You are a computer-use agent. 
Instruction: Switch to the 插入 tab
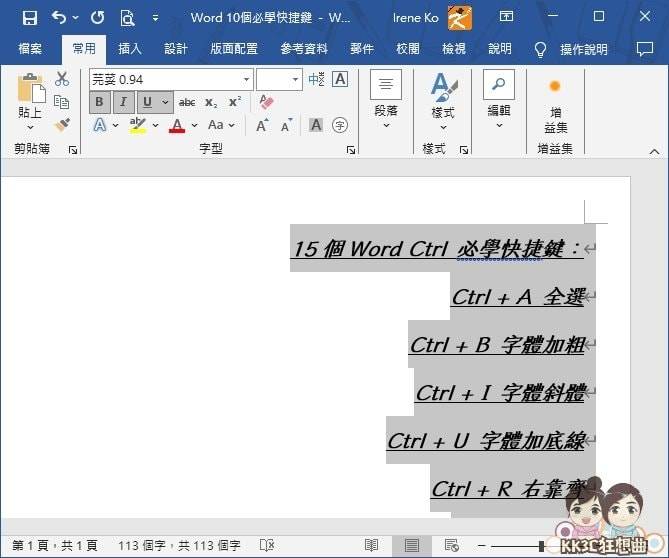click(130, 49)
